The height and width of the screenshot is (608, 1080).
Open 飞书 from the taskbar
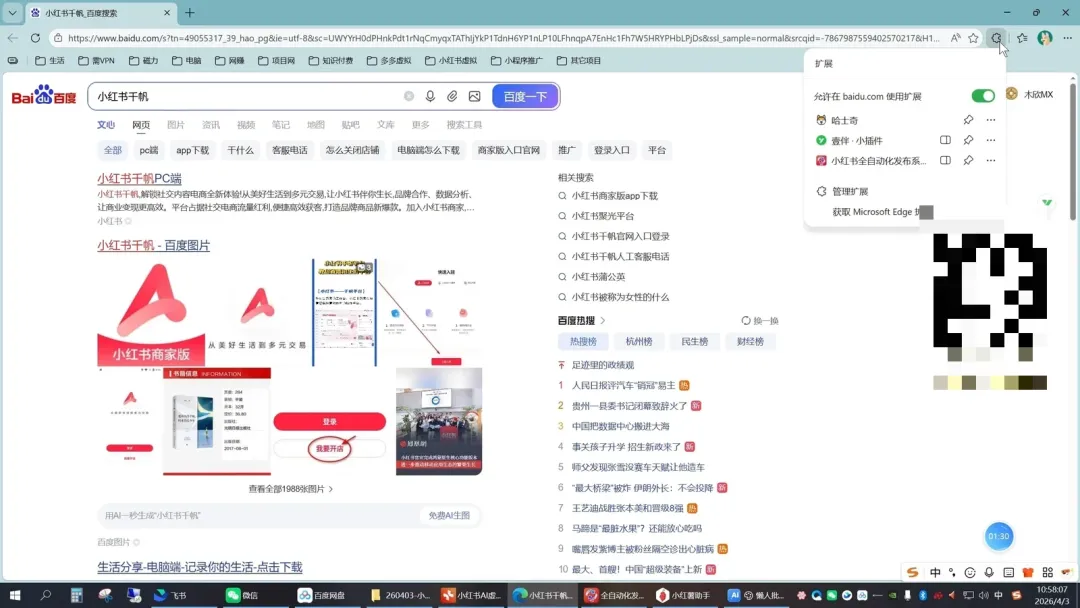tap(170, 595)
